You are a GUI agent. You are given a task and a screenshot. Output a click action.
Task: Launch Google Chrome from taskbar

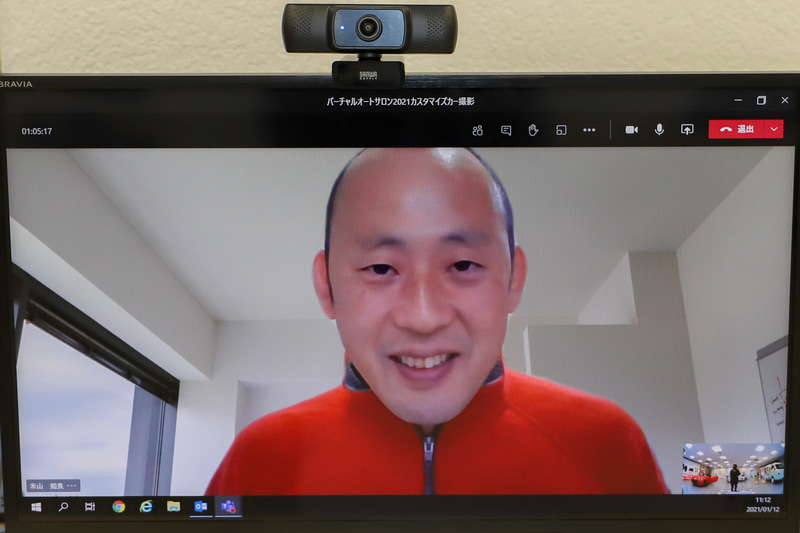point(119,506)
